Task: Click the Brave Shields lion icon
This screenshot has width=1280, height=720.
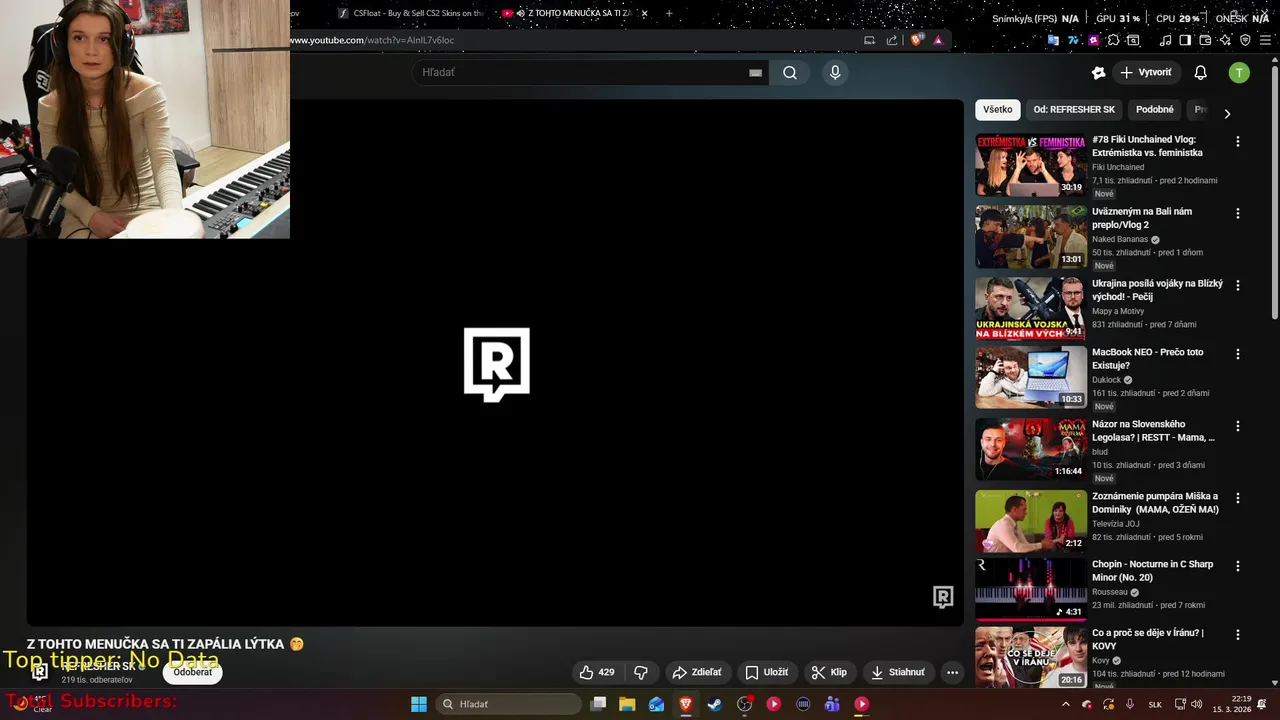Action: [x=917, y=40]
